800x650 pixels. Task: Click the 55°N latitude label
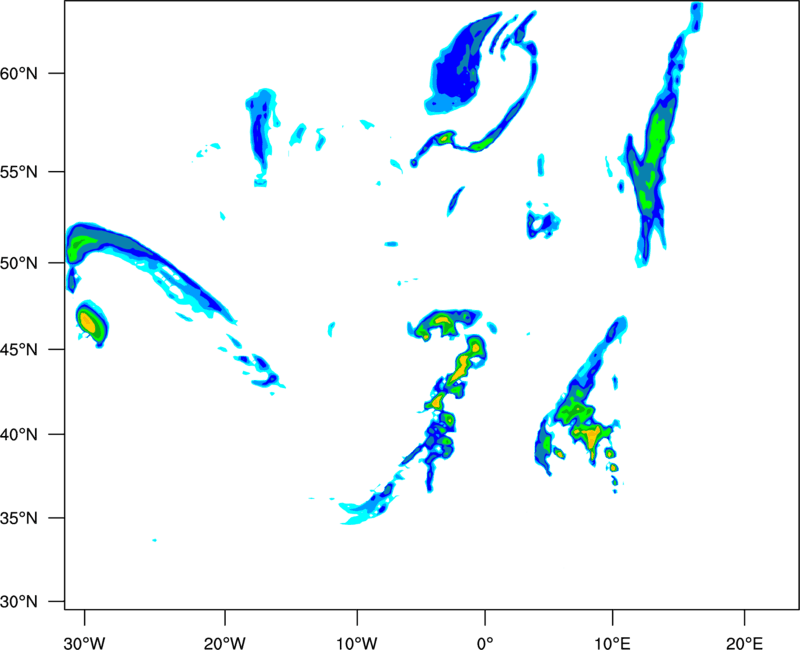(19, 172)
